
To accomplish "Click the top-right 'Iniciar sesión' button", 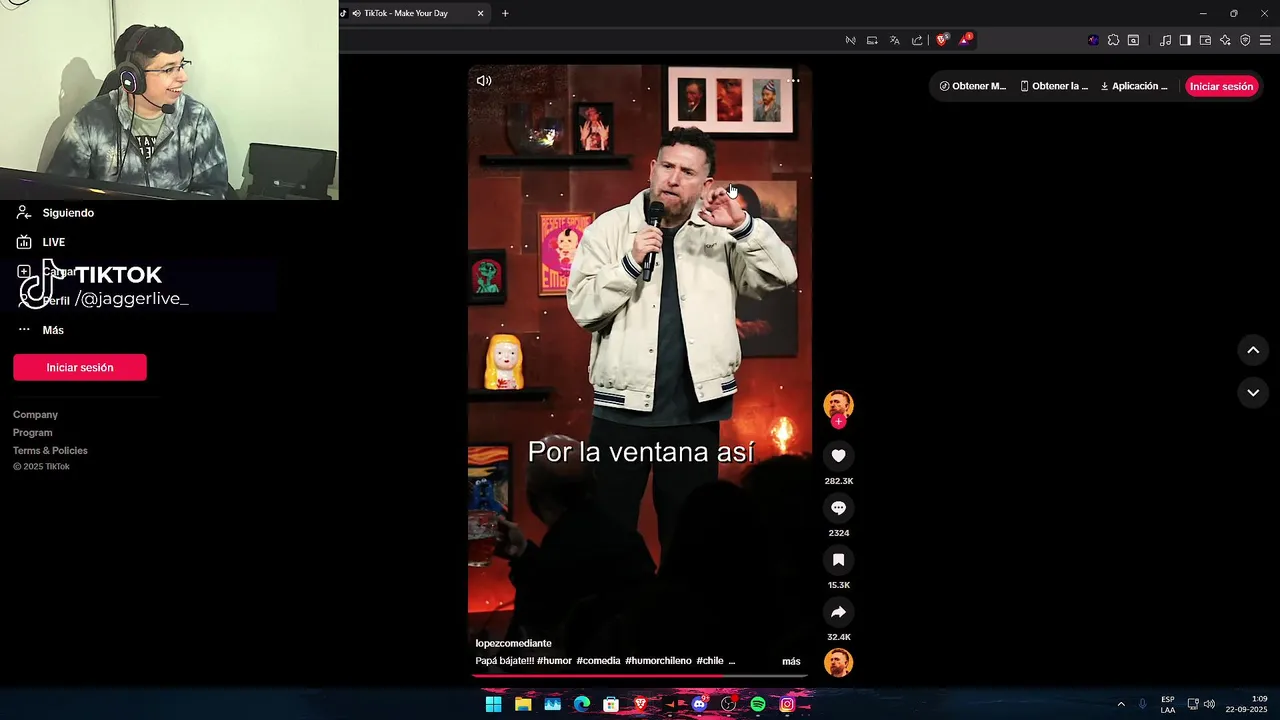I will click(1221, 86).
